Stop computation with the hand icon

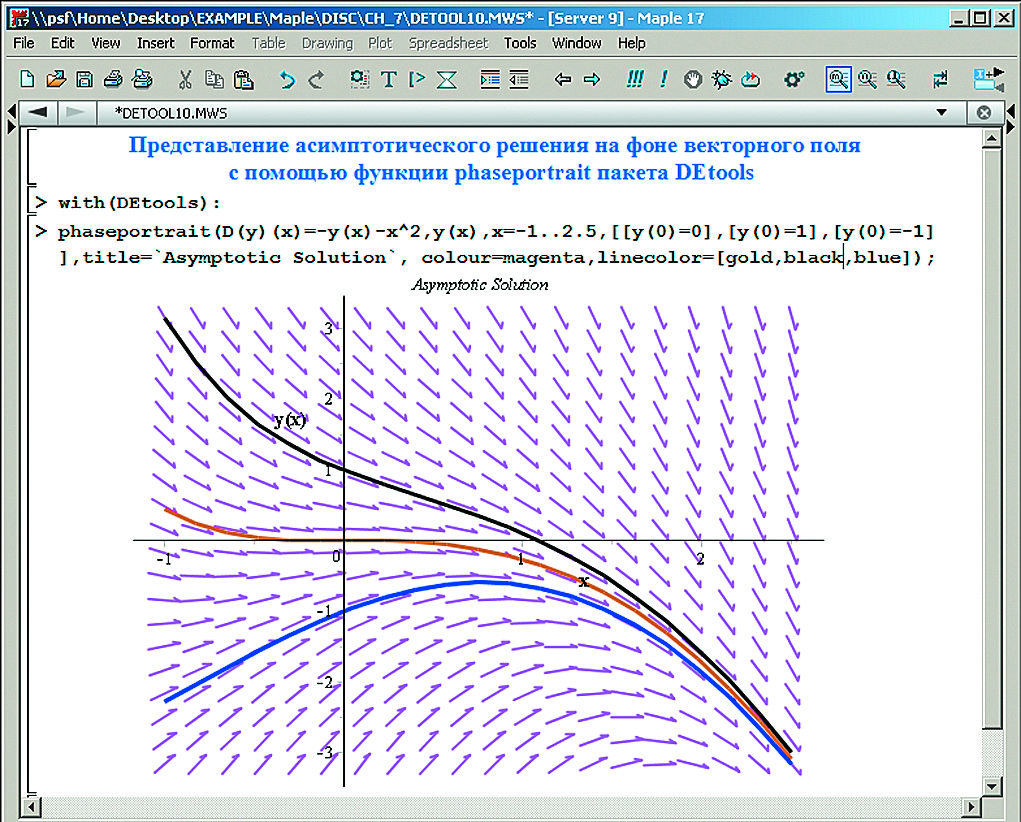click(x=693, y=79)
